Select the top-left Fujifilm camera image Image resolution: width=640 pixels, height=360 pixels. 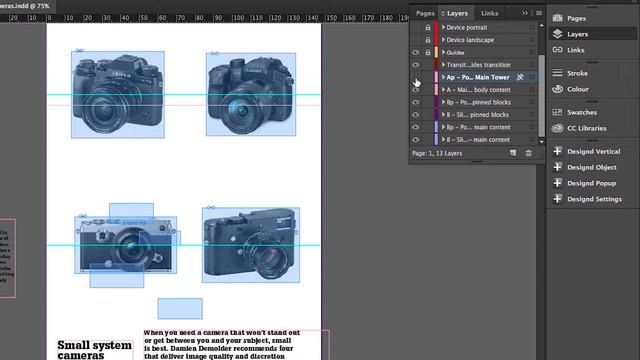tap(118, 95)
